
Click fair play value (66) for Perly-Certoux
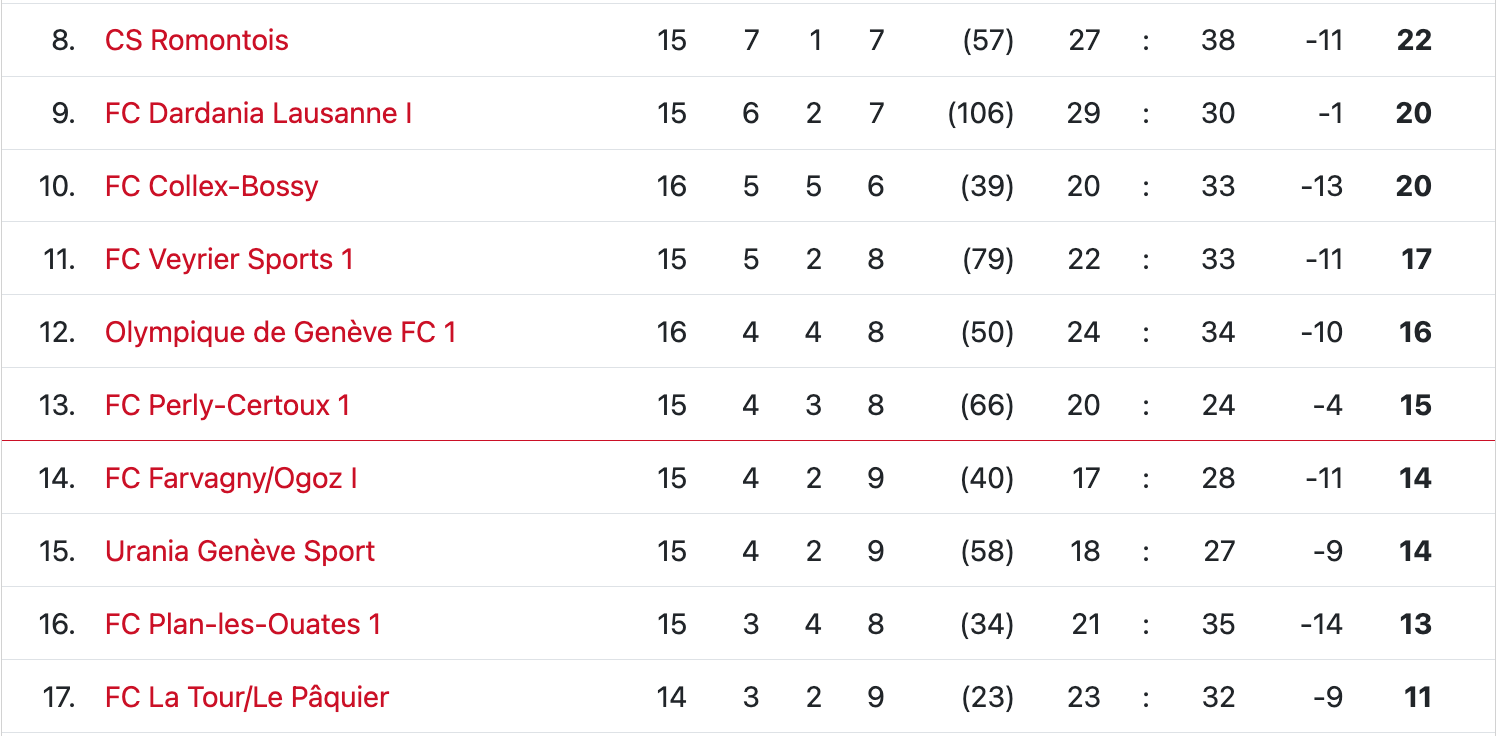click(987, 406)
